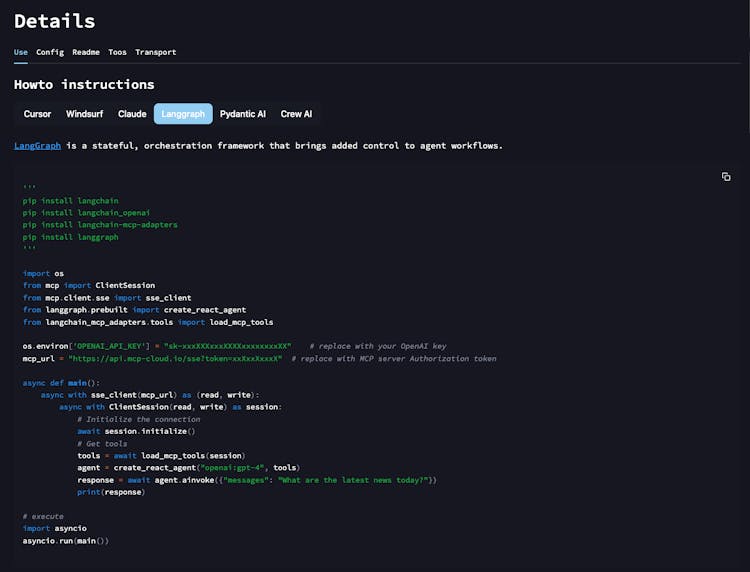The image size is (750, 572).
Task: Copy the code snippet with copy icon
Action: tap(726, 177)
